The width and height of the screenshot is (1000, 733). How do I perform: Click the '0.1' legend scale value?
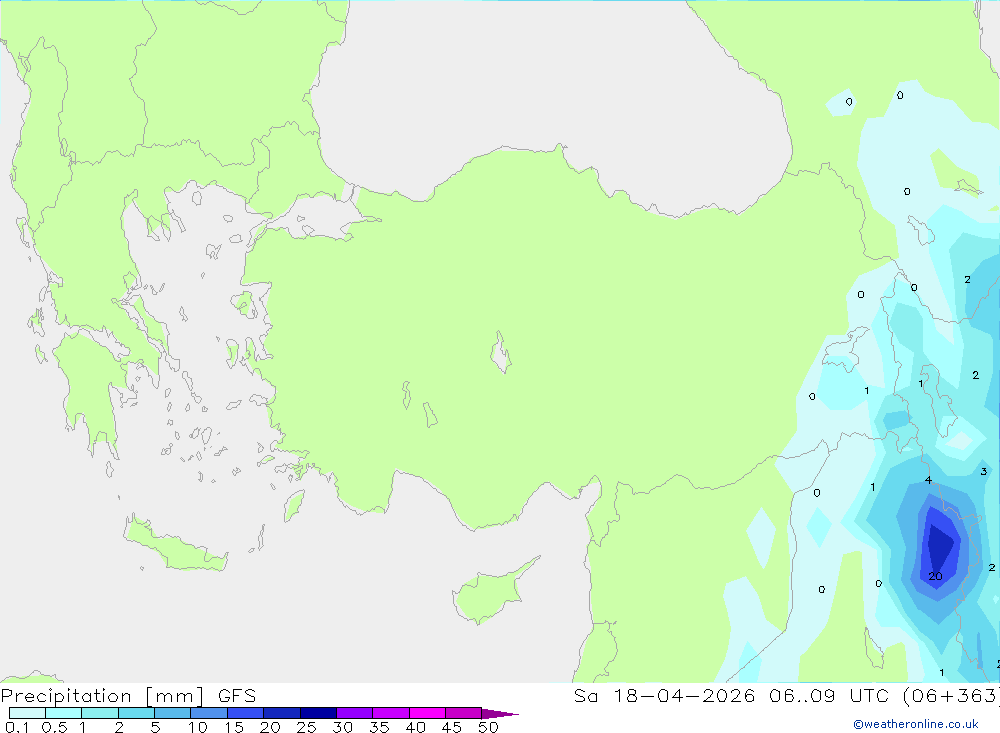[x=17, y=727]
